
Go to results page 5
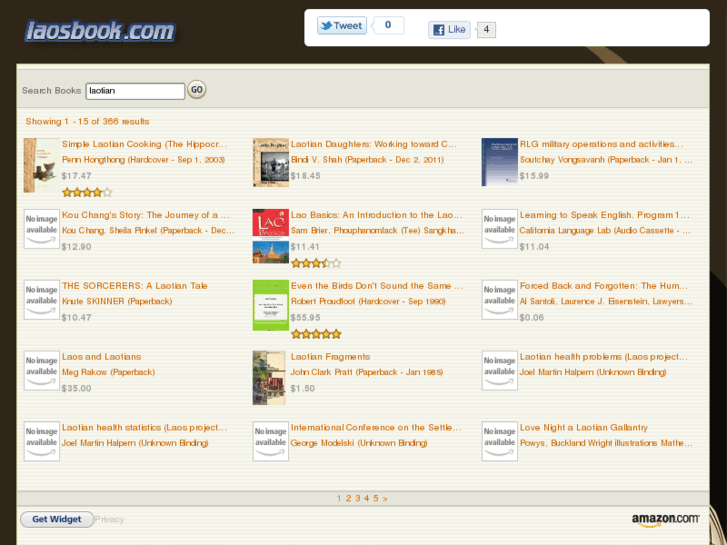[x=376, y=499]
